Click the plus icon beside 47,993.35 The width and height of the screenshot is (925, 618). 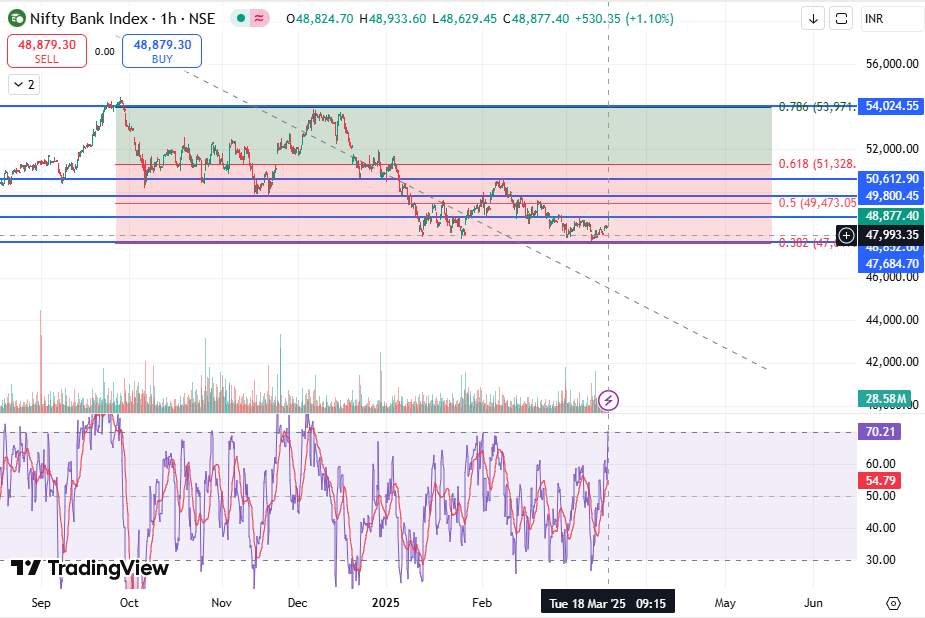(846, 235)
